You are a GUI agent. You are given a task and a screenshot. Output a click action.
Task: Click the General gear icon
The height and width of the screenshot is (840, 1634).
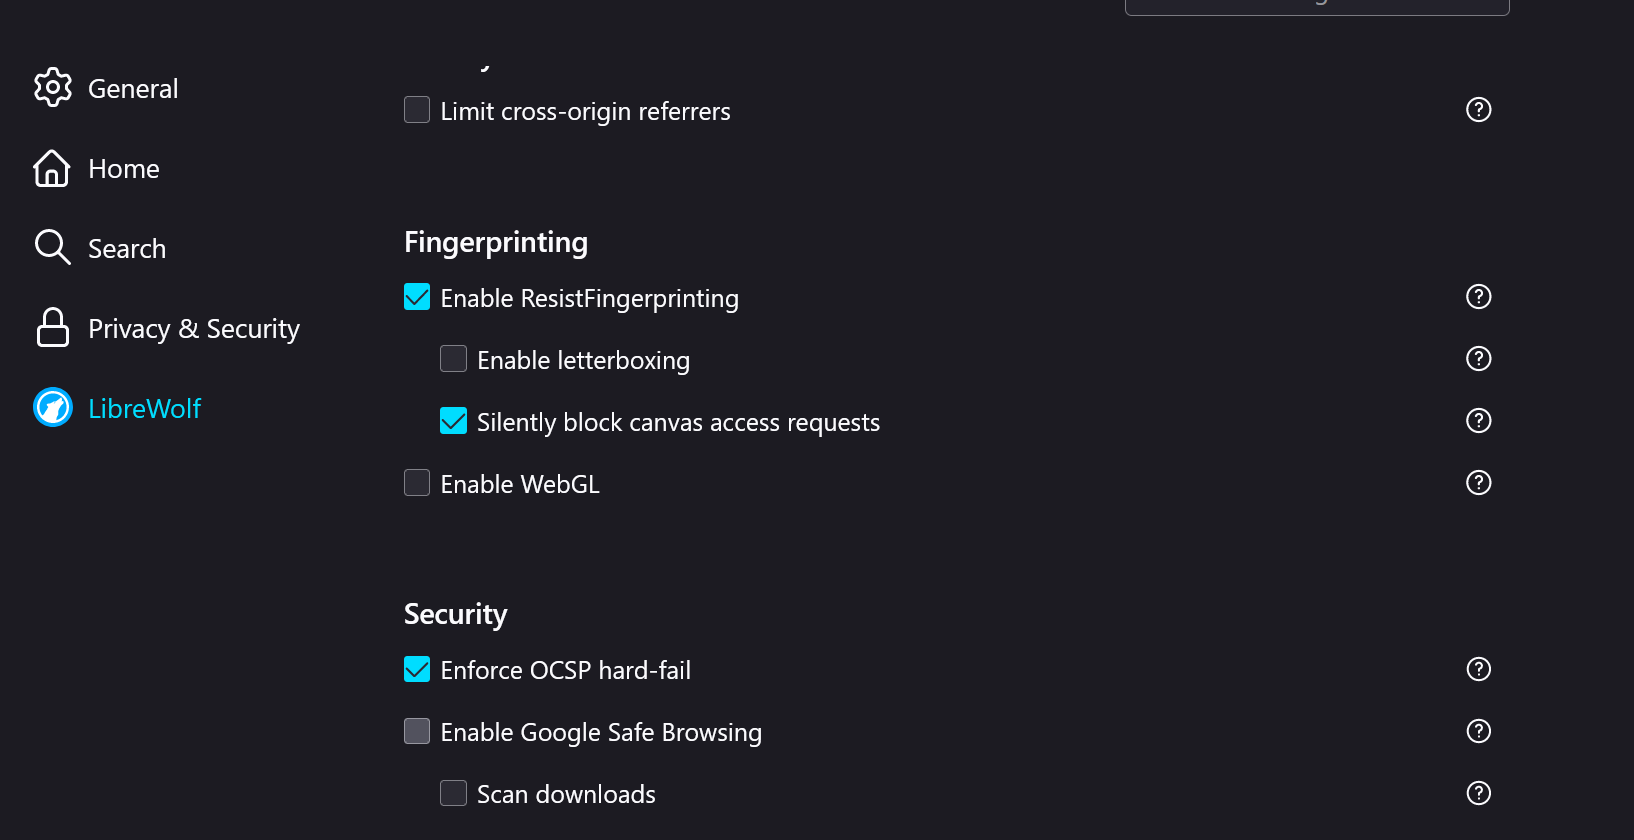[x=53, y=88]
